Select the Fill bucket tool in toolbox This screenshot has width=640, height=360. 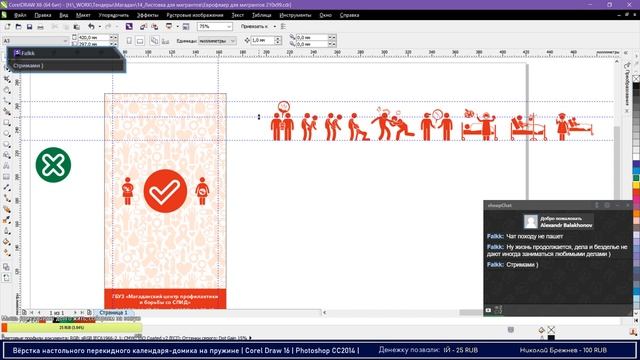click(x=7, y=242)
